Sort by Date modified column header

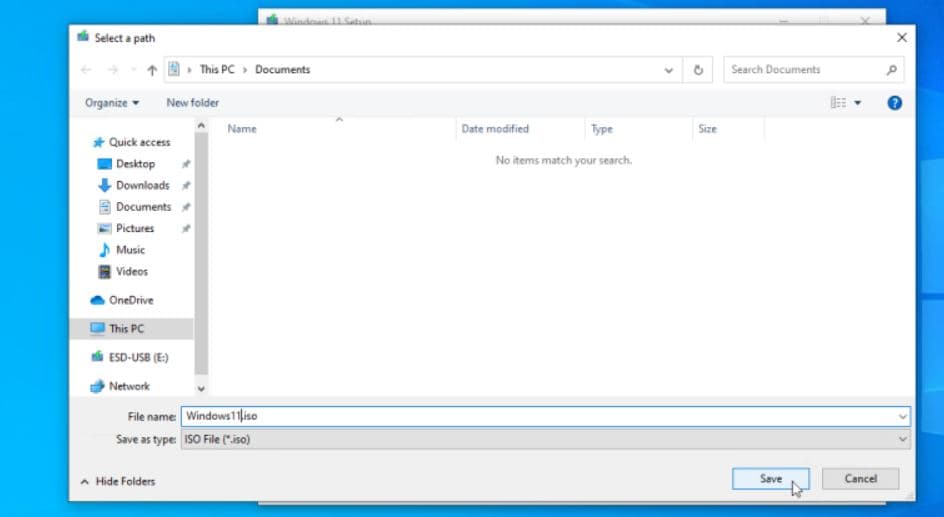click(495, 129)
